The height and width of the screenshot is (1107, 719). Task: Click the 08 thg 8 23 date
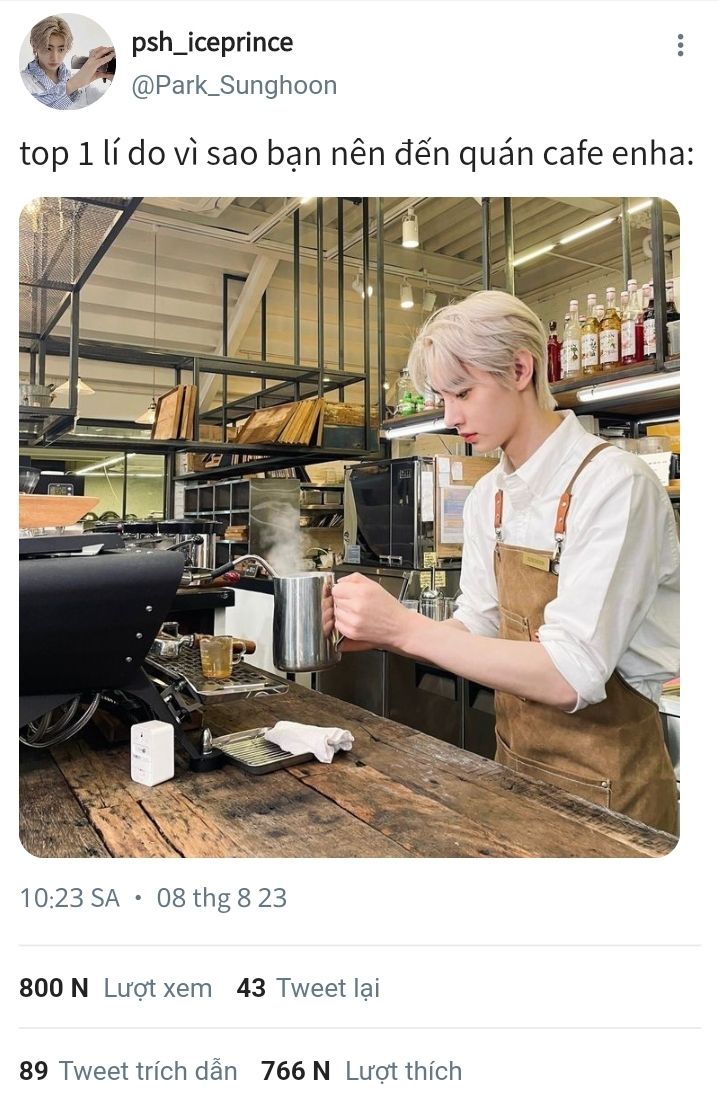click(x=222, y=898)
